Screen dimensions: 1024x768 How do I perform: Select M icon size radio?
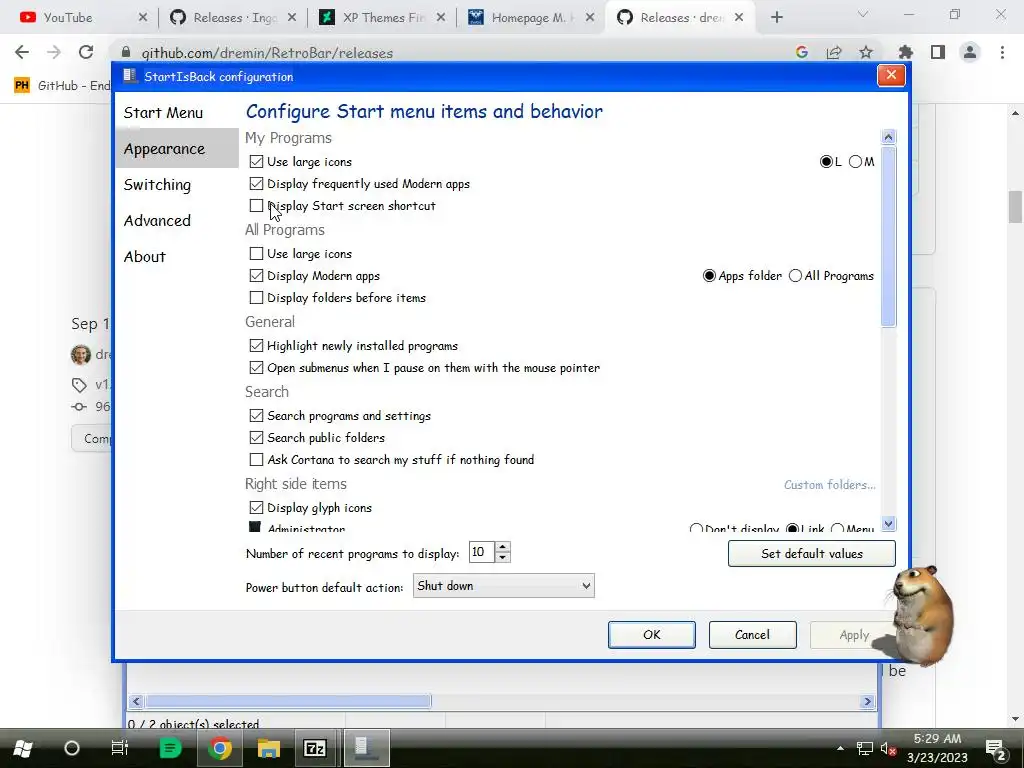pos(856,162)
